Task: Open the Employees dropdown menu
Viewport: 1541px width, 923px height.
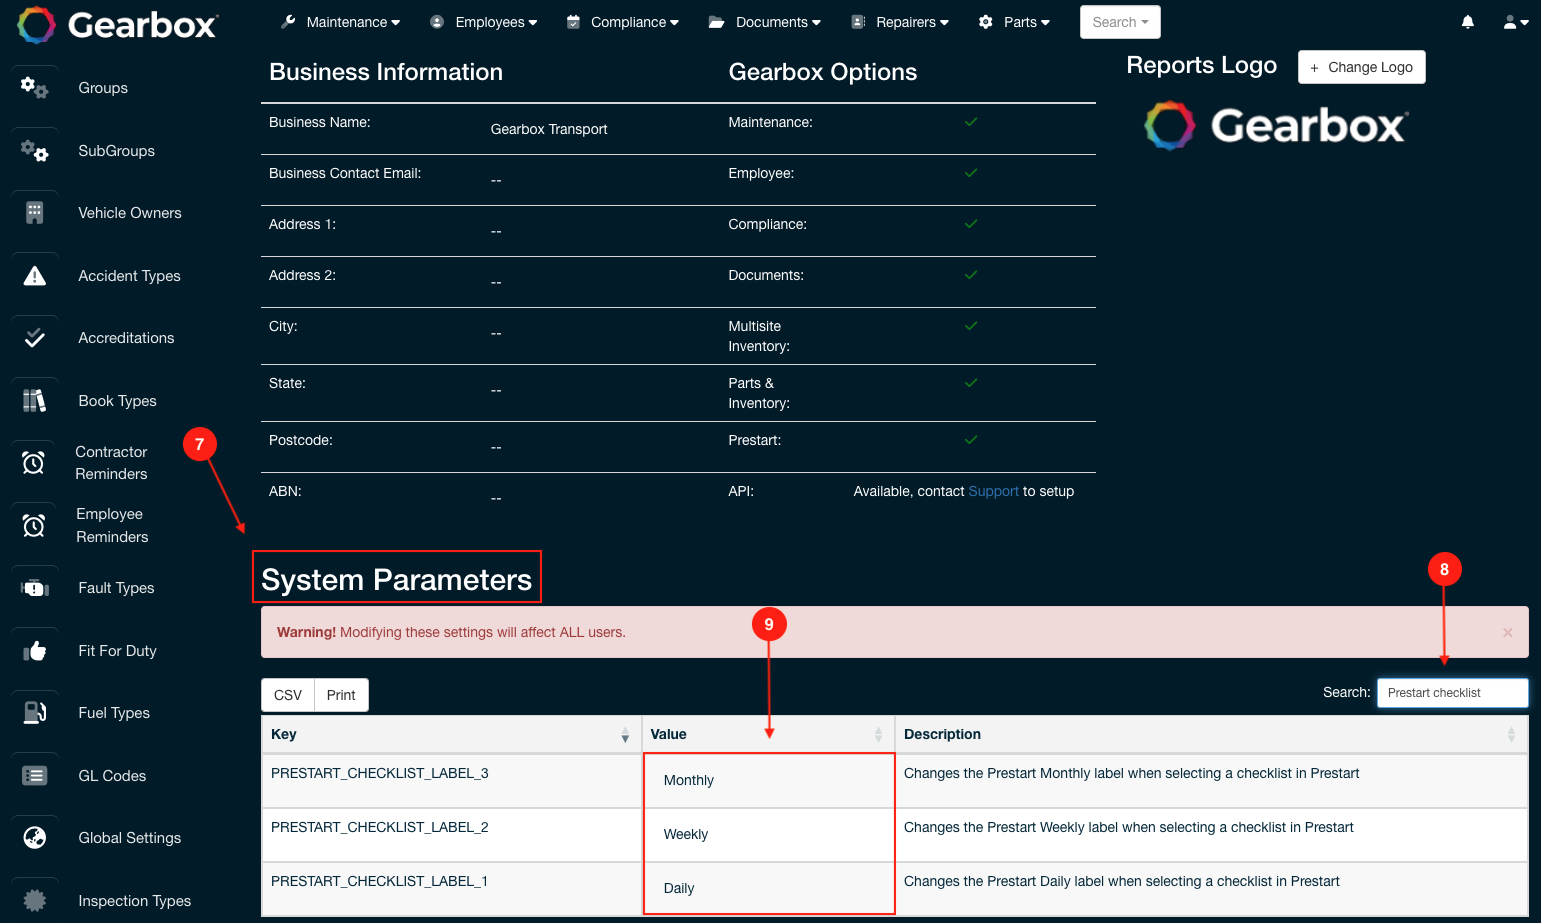Action: (x=484, y=22)
